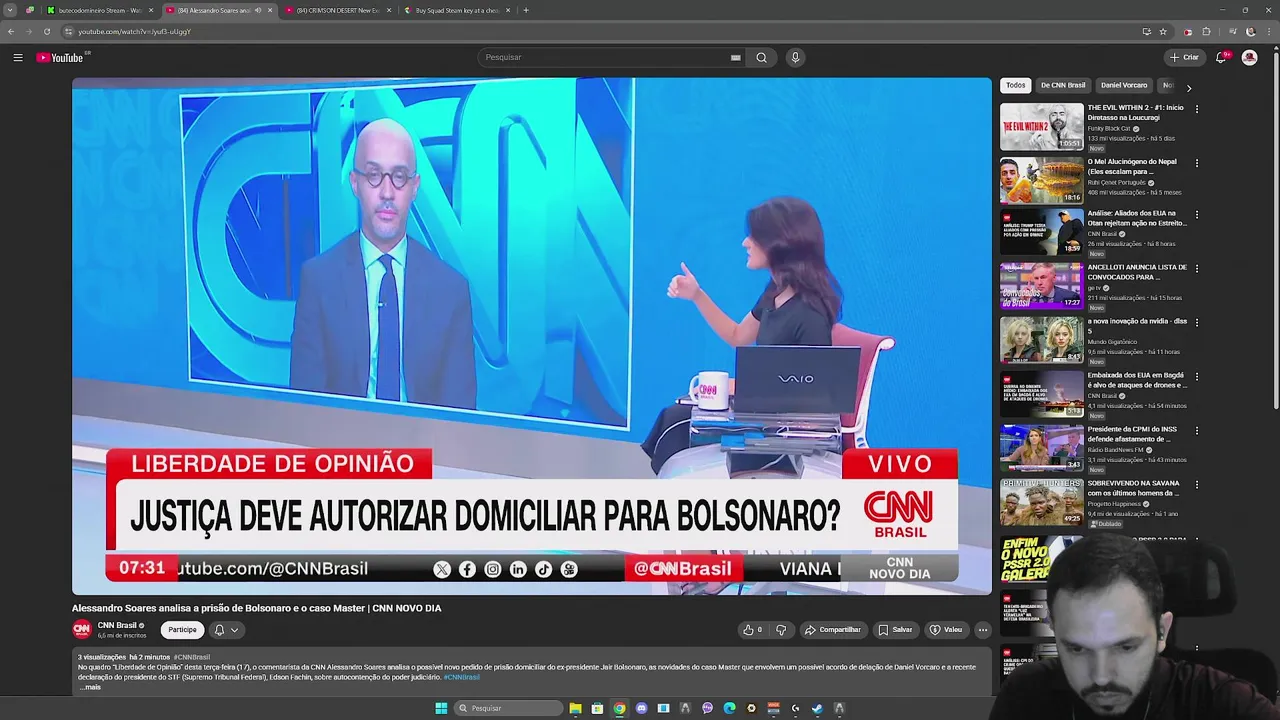Open options for THE EVIL WITHIN 2 video

click(1197, 108)
